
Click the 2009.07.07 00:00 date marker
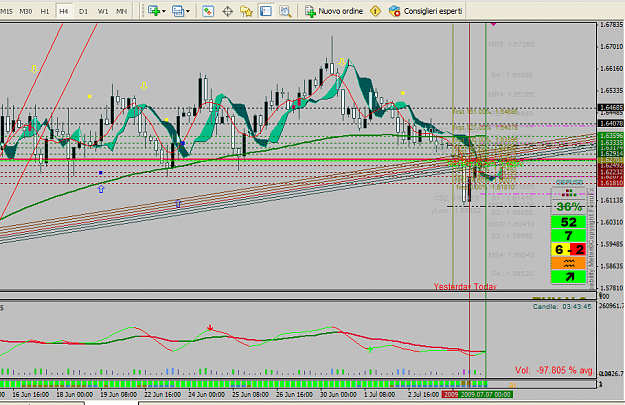point(485,395)
